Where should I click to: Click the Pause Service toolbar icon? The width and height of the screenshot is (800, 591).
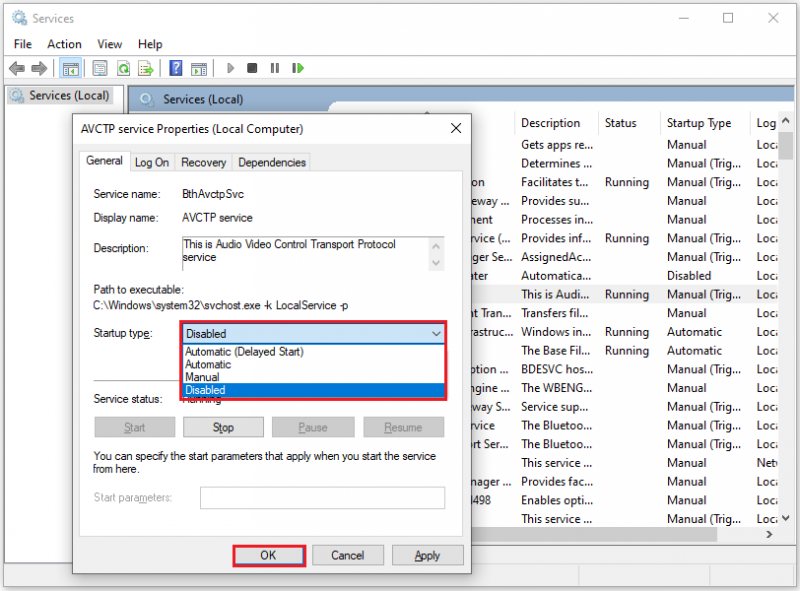274,68
